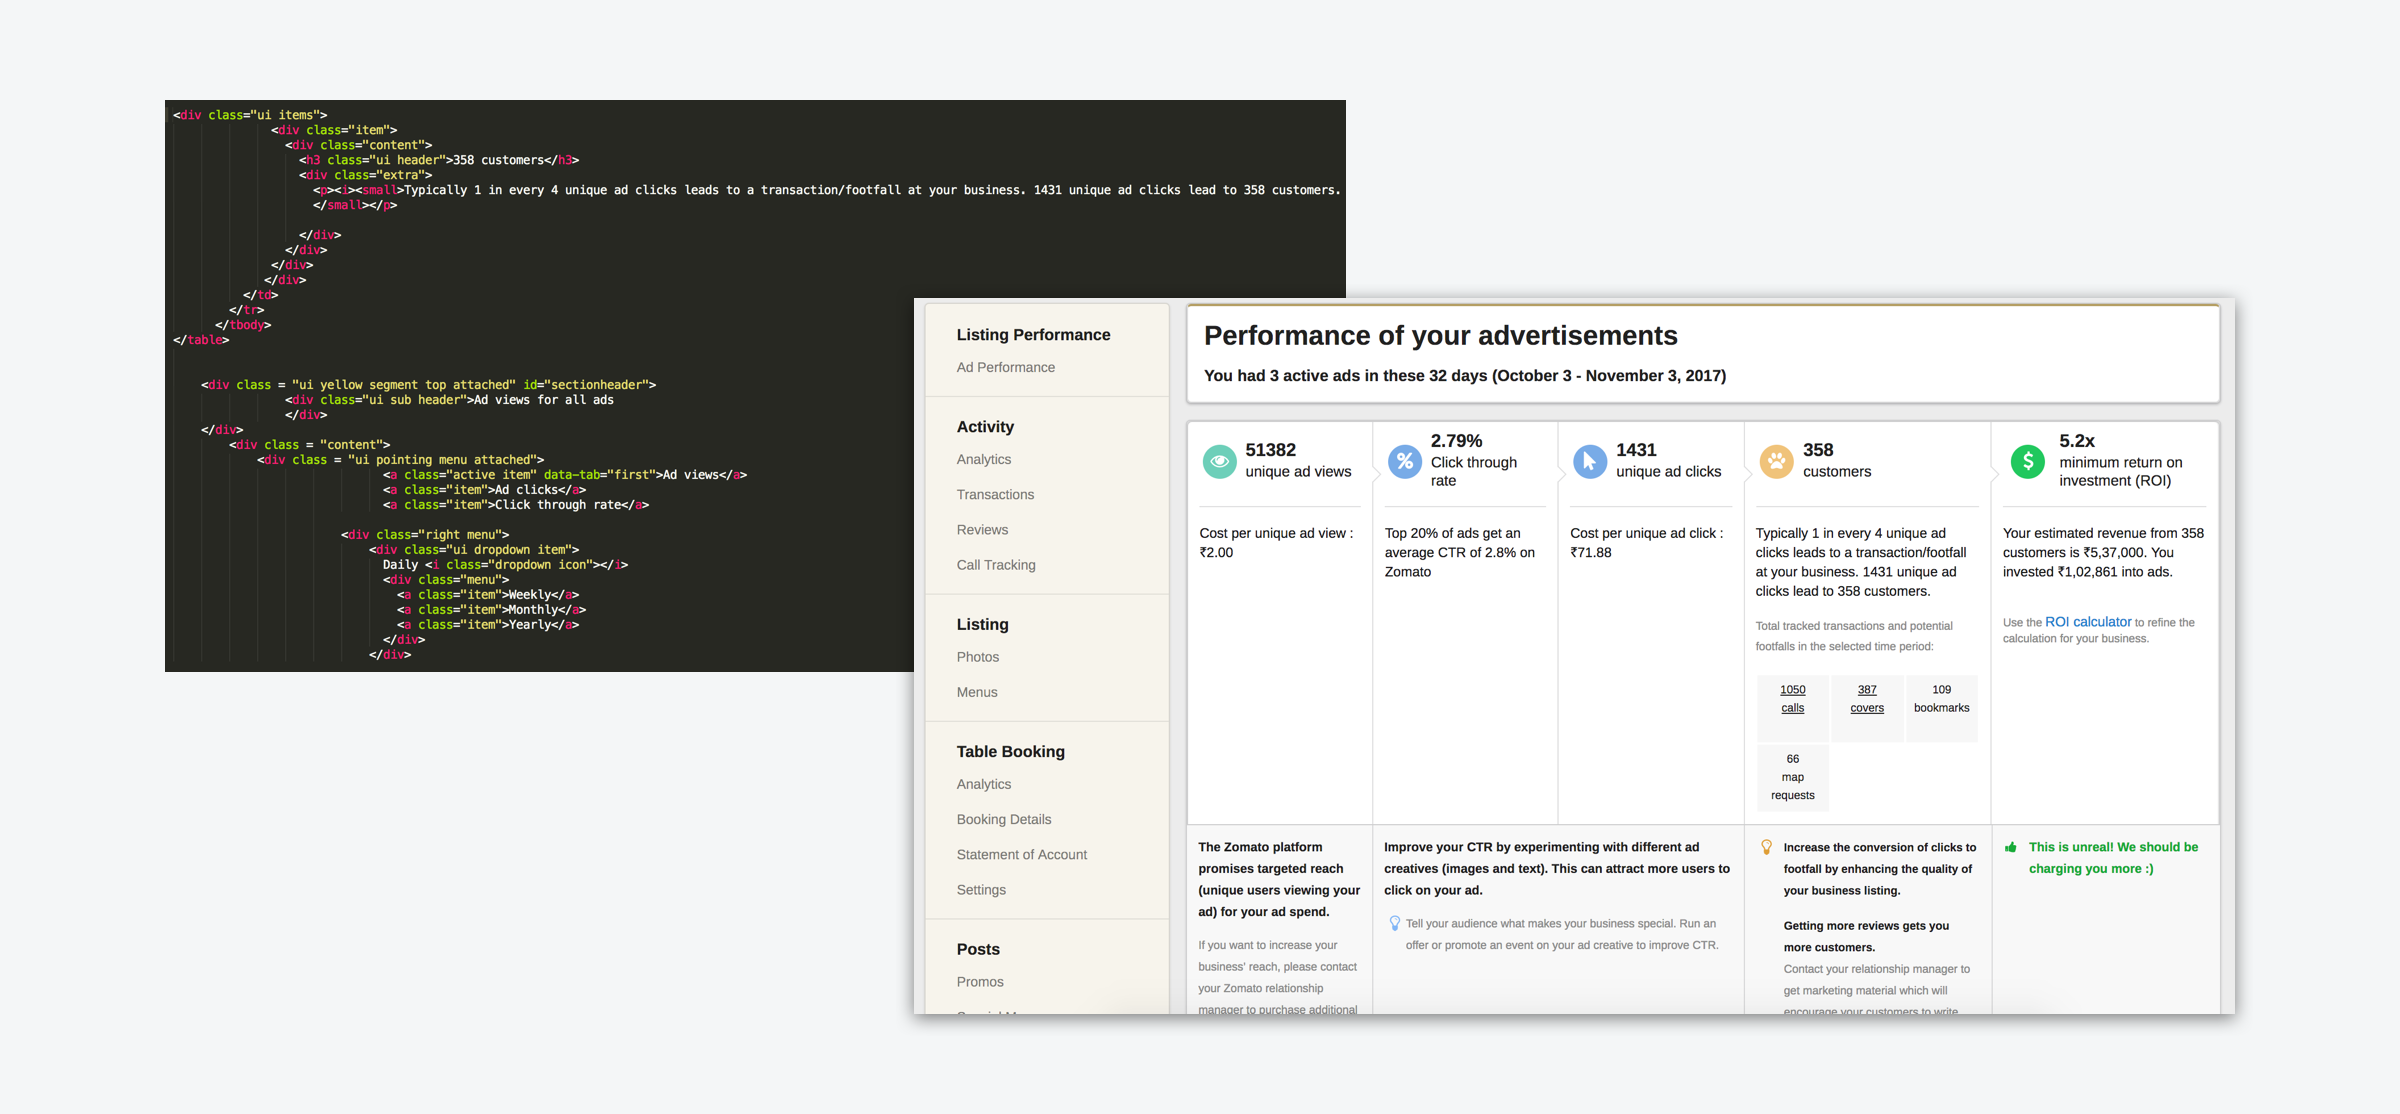The image size is (2400, 1114).
Task: Click 'Performance of your advertisements' heading
Action: [x=1440, y=335]
